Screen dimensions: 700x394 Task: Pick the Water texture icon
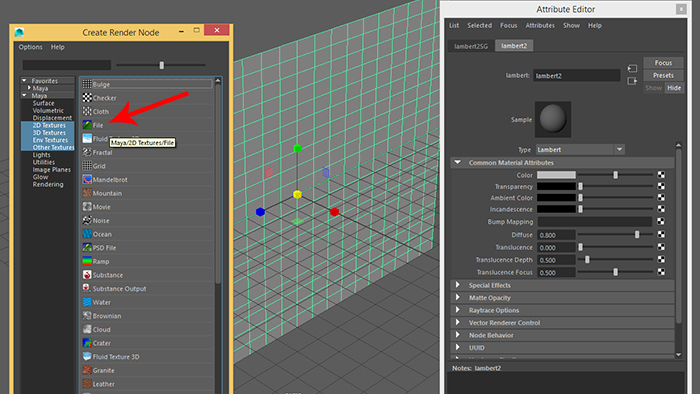(87, 302)
